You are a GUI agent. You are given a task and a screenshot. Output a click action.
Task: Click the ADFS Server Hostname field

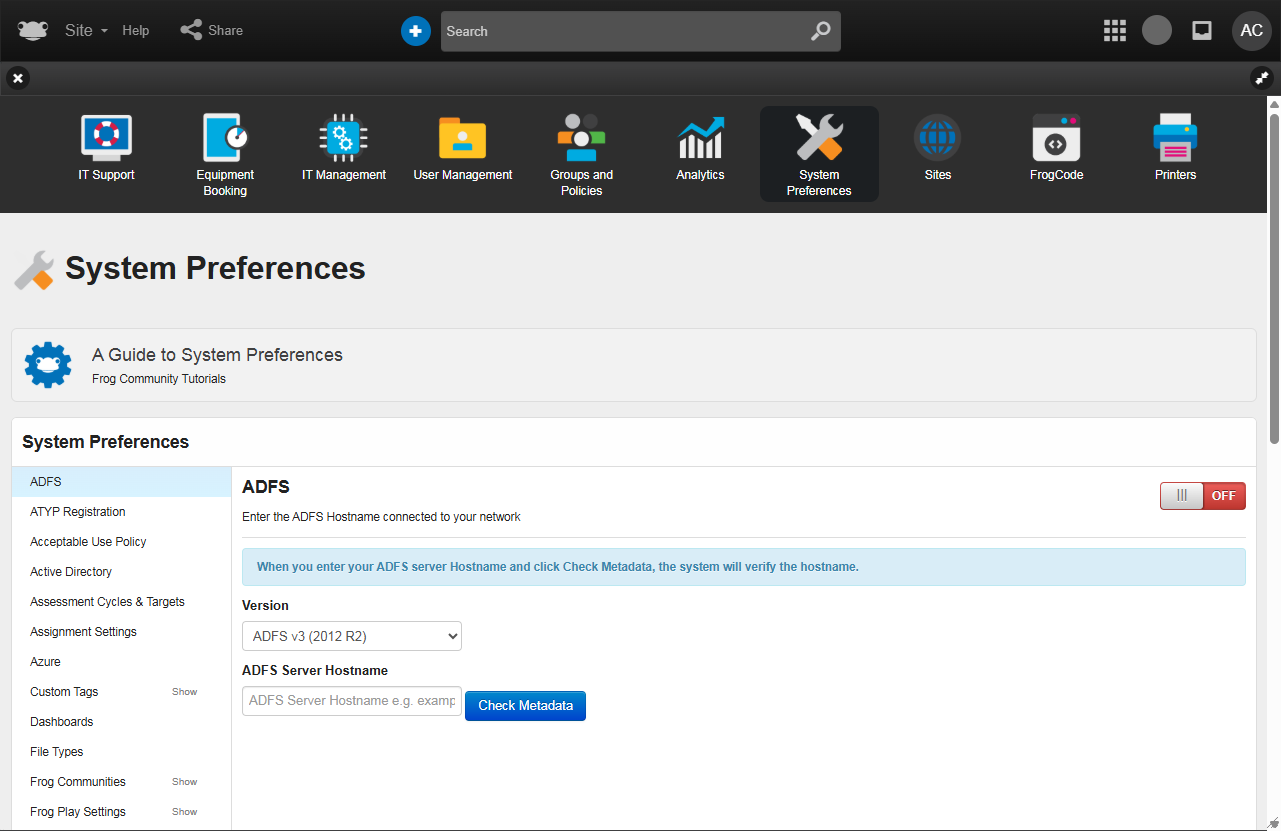coord(352,701)
